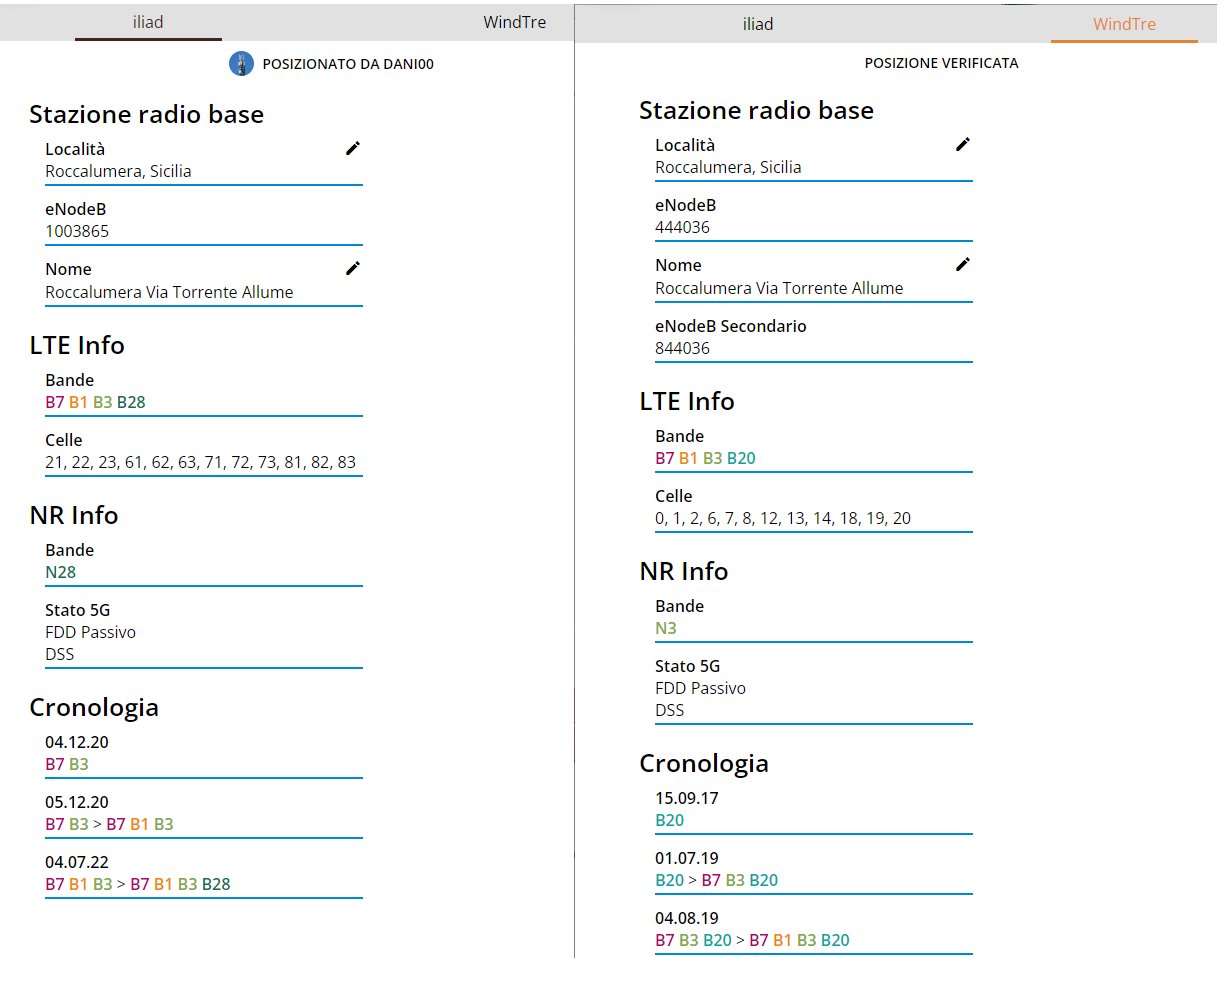1224x994 pixels.
Task: Click the 01.07.19 history date
Action: point(687,858)
